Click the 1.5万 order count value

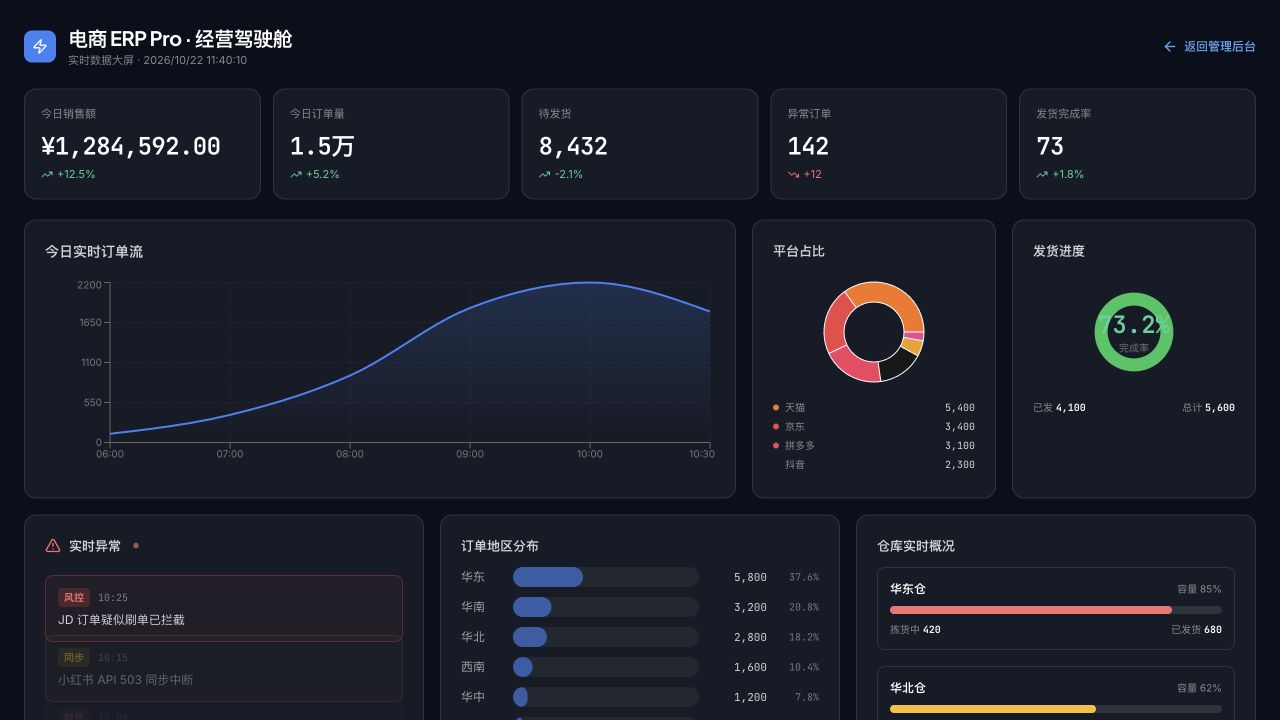click(x=322, y=146)
